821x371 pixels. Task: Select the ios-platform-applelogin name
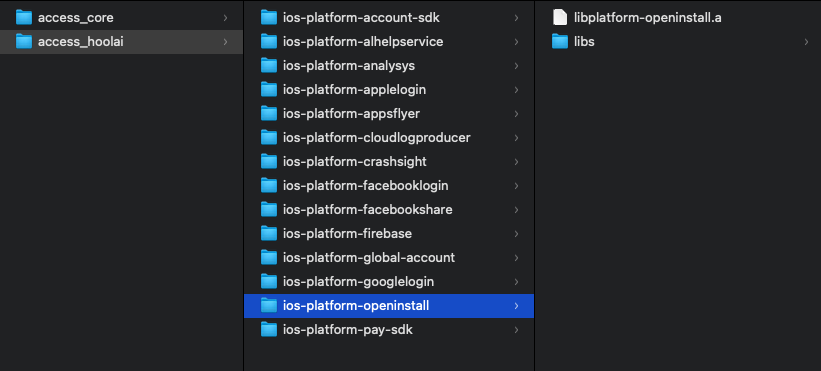354,90
